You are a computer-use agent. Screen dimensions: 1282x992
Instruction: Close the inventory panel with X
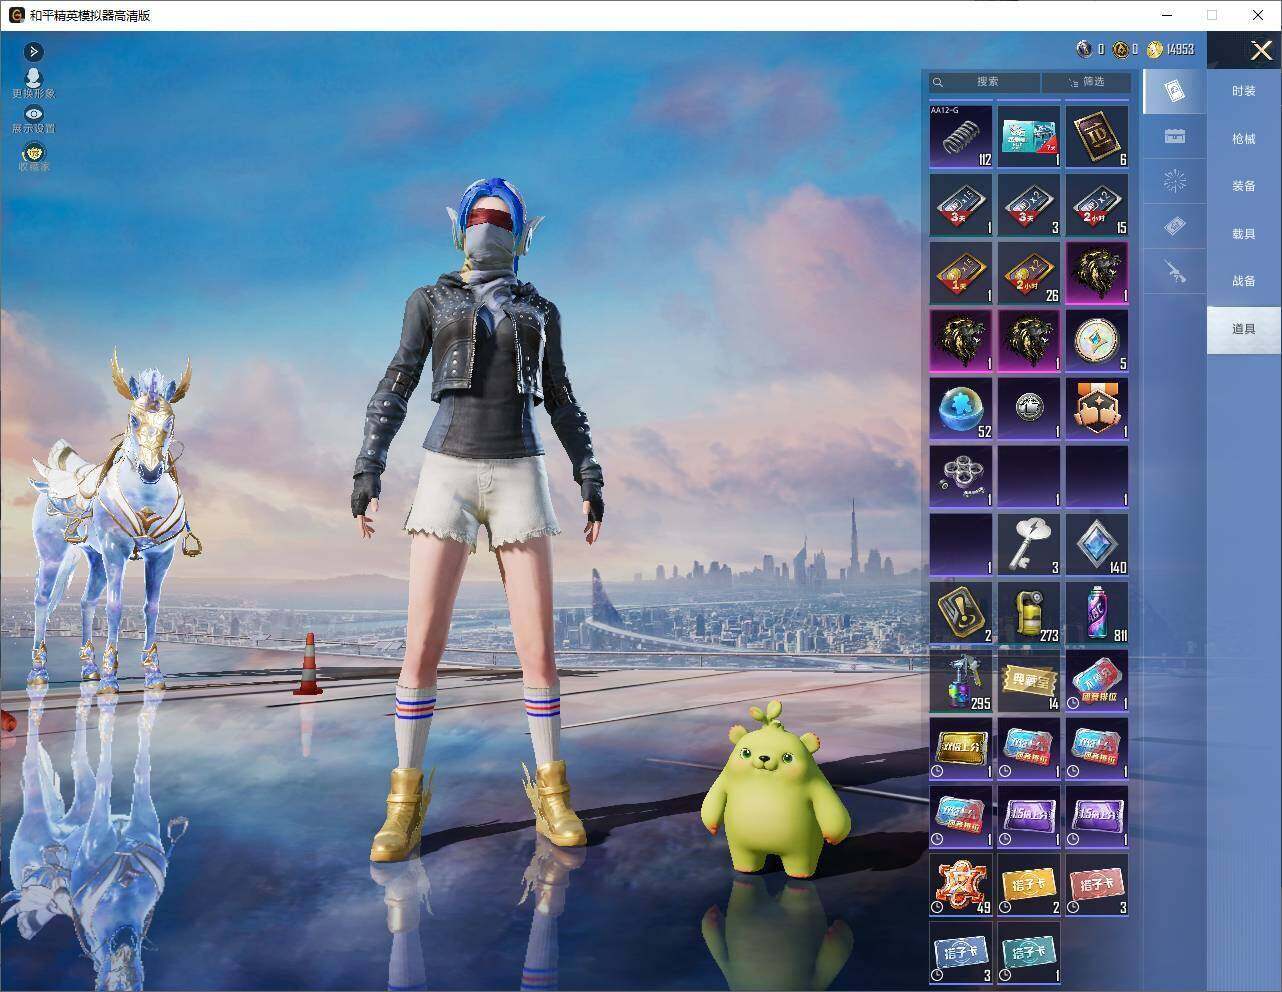click(1261, 50)
